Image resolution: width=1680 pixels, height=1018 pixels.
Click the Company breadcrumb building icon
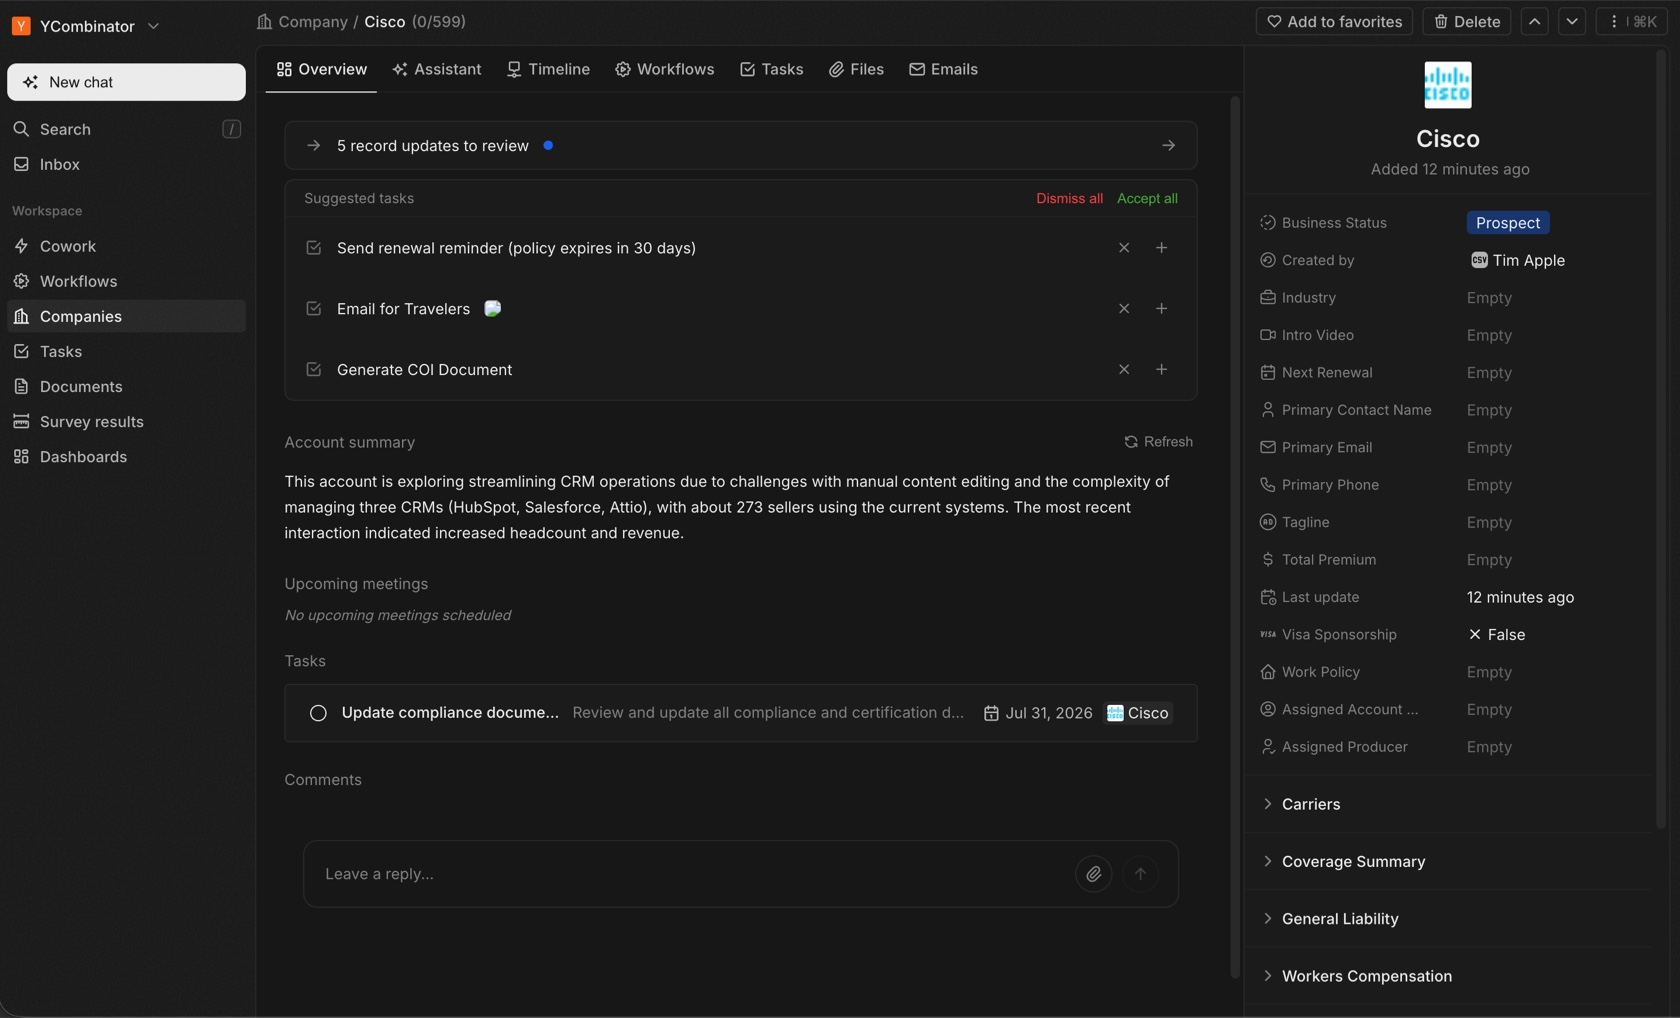264,21
